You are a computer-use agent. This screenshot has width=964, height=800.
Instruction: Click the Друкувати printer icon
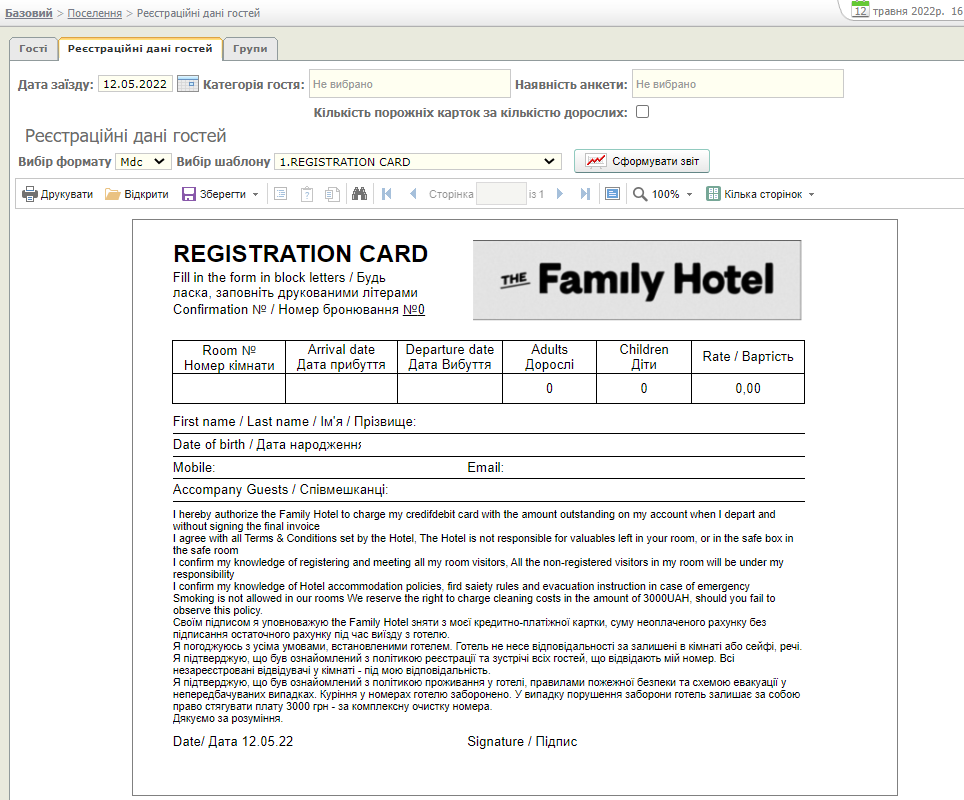point(30,194)
